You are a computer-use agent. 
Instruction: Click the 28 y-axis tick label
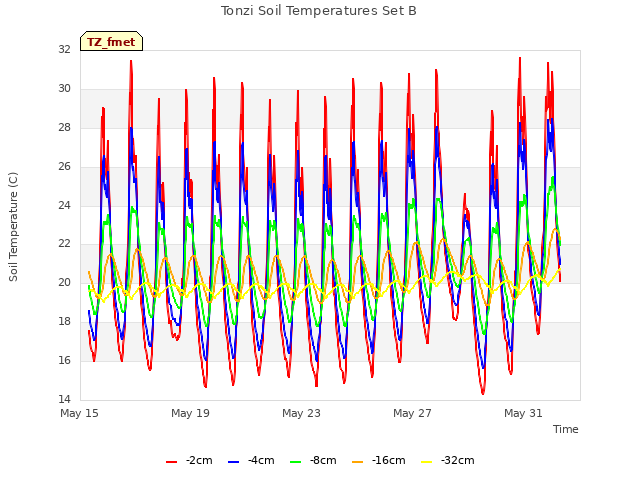(x=64, y=127)
